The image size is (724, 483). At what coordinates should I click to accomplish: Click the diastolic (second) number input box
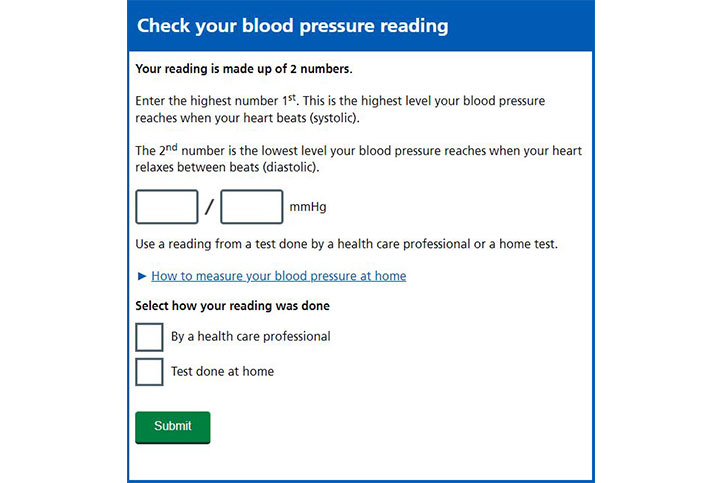click(x=252, y=207)
